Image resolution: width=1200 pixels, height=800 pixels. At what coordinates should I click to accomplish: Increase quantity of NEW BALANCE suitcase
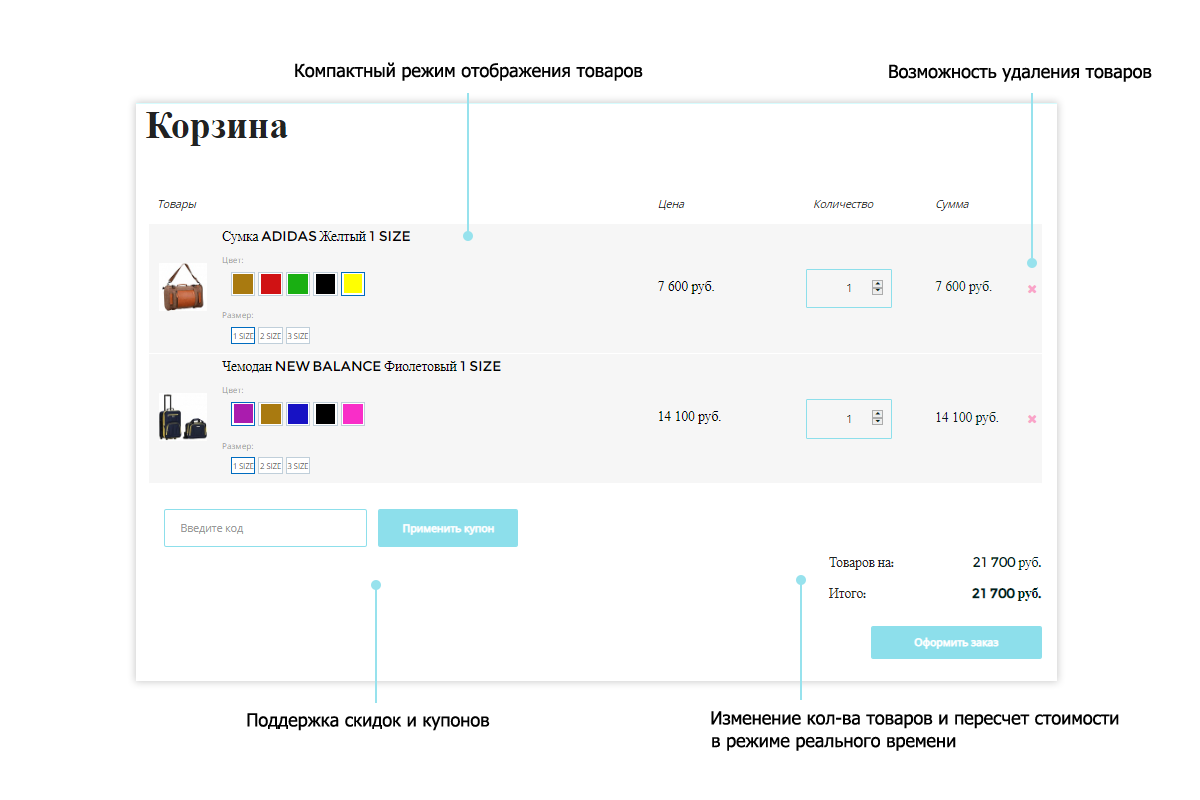pos(878,414)
